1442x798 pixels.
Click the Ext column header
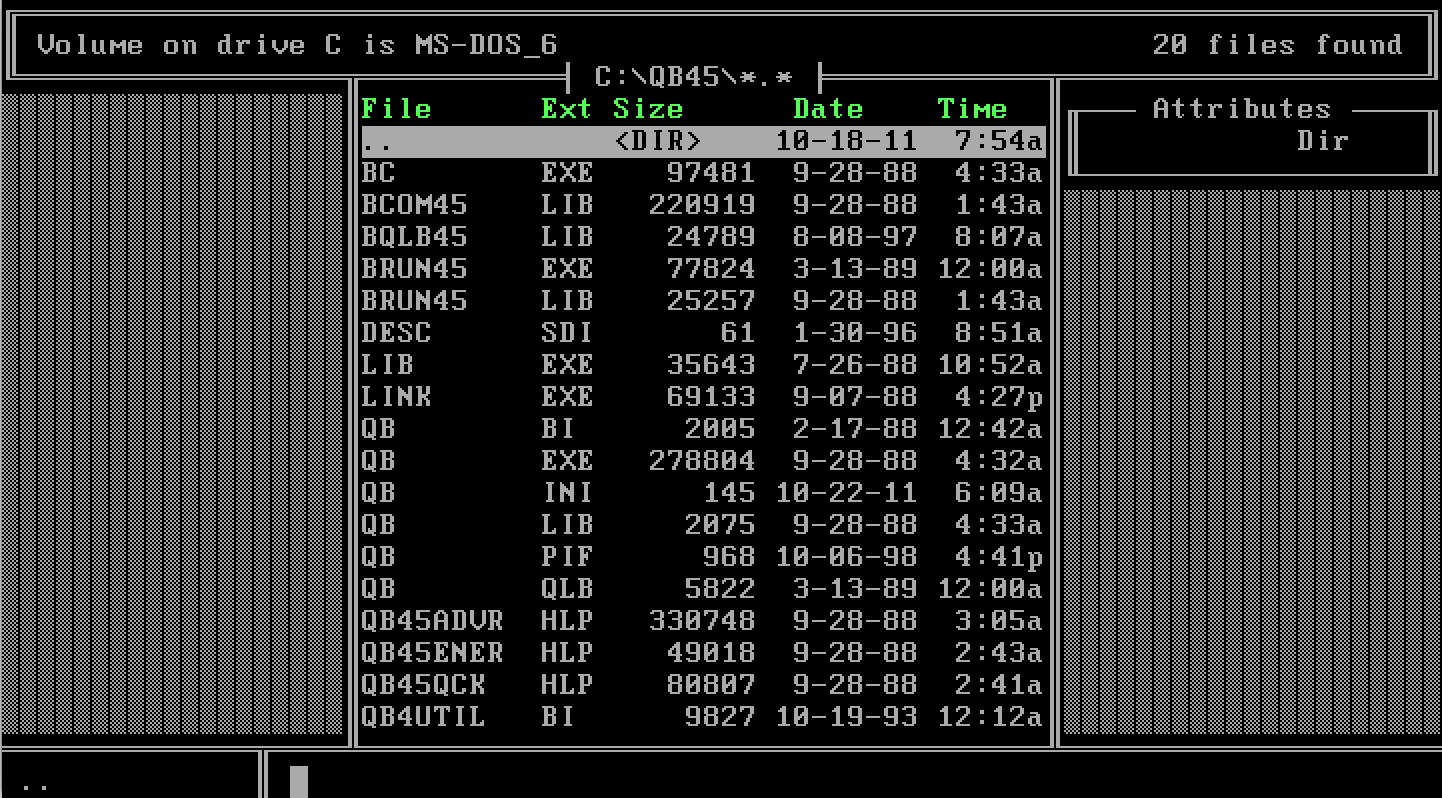567,109
